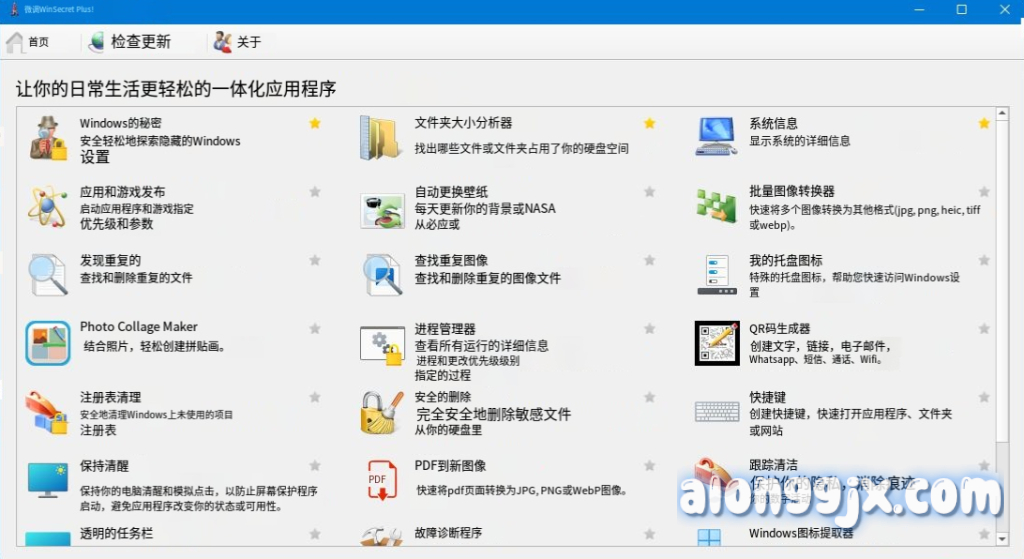The height and width of the screenshot is (559, 1024).
Task: Click the 我的托盘图标 title text
Action: coord(786,260)
